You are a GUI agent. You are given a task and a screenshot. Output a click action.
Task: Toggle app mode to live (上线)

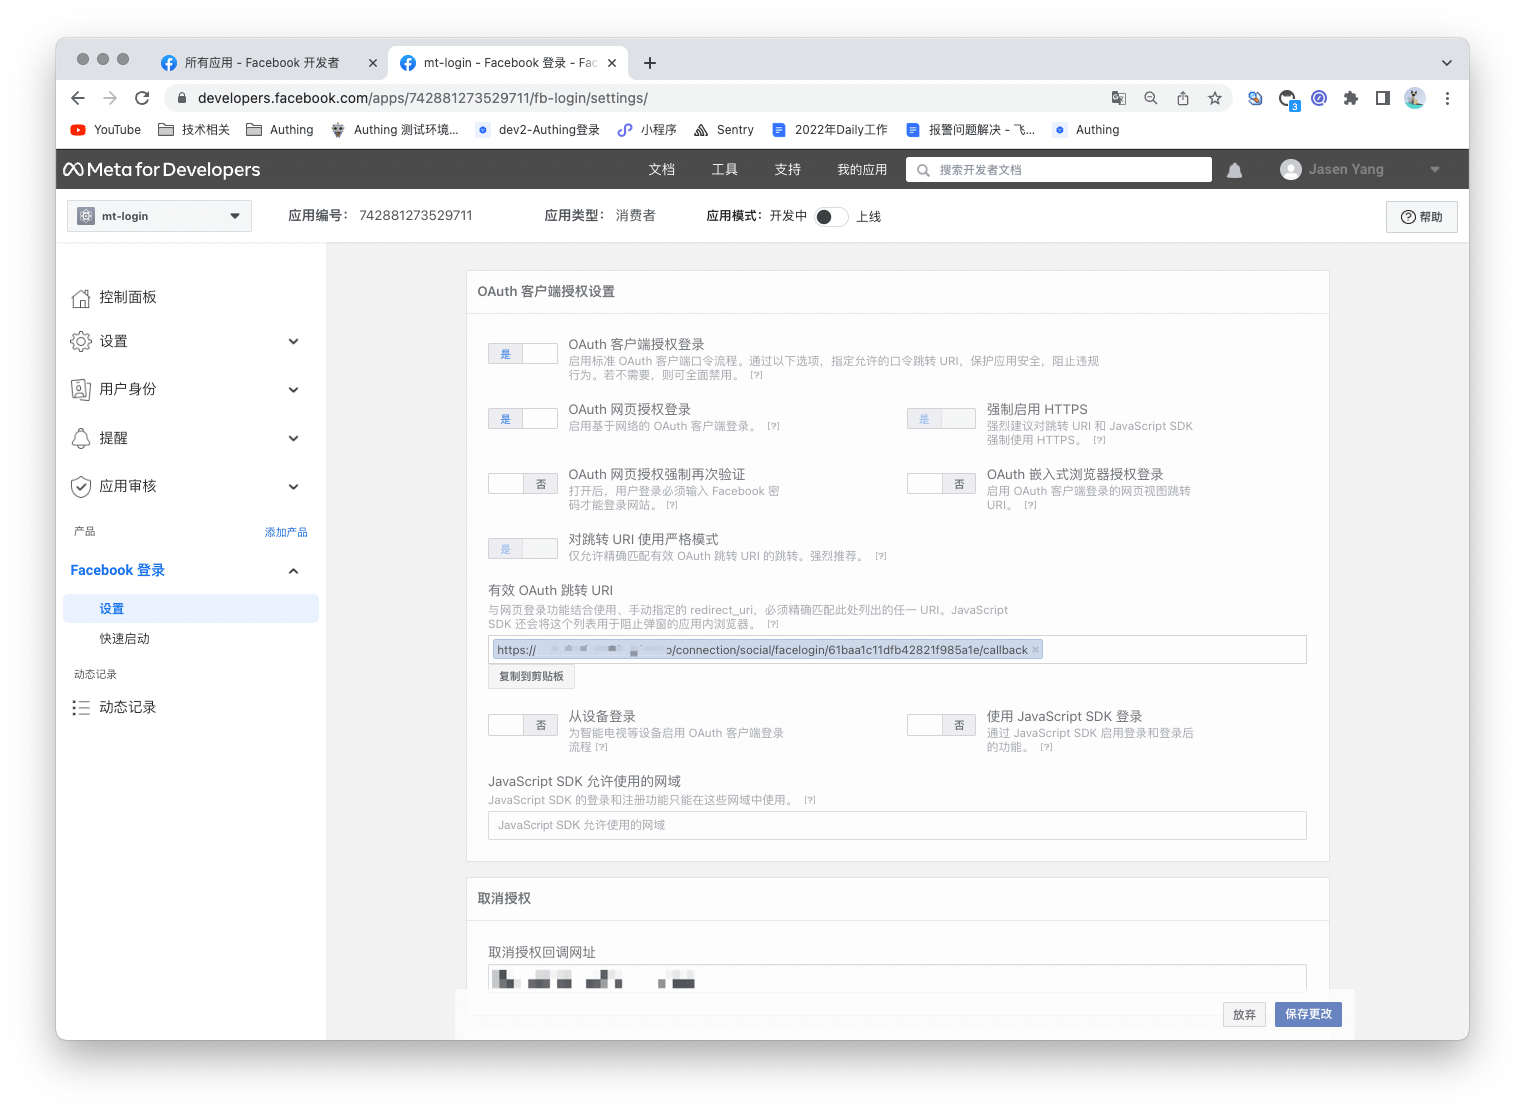[830, 217]
